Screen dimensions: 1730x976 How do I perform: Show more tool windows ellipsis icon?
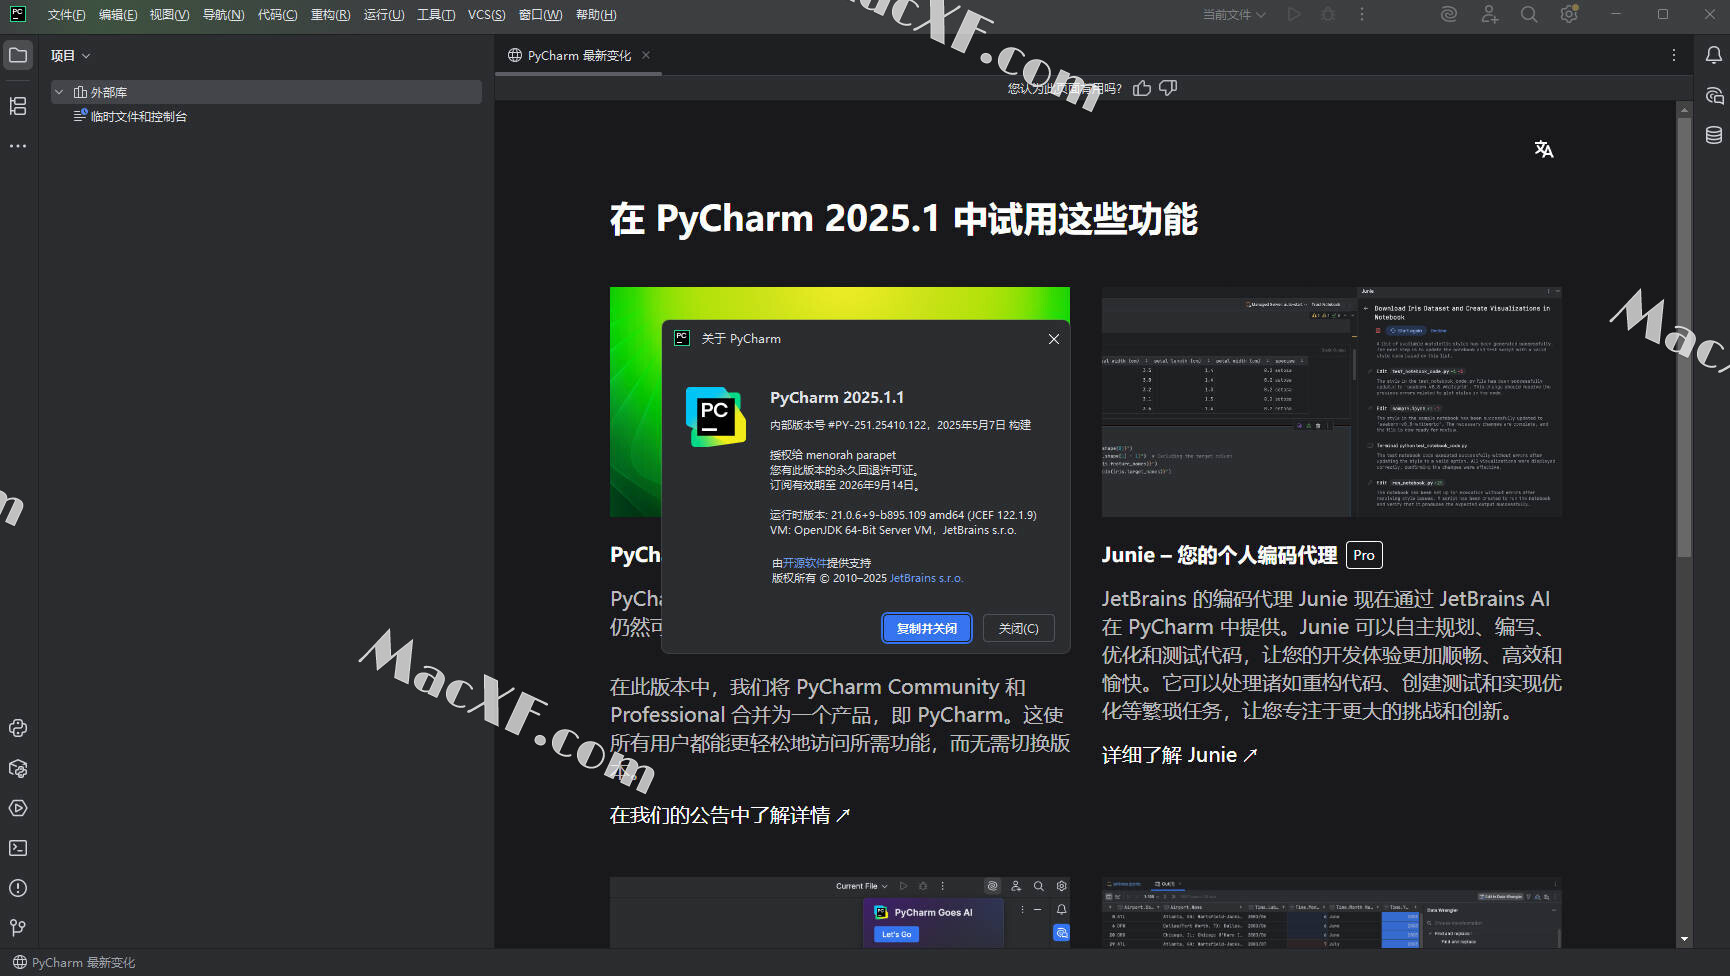click(x=18, y=146)
